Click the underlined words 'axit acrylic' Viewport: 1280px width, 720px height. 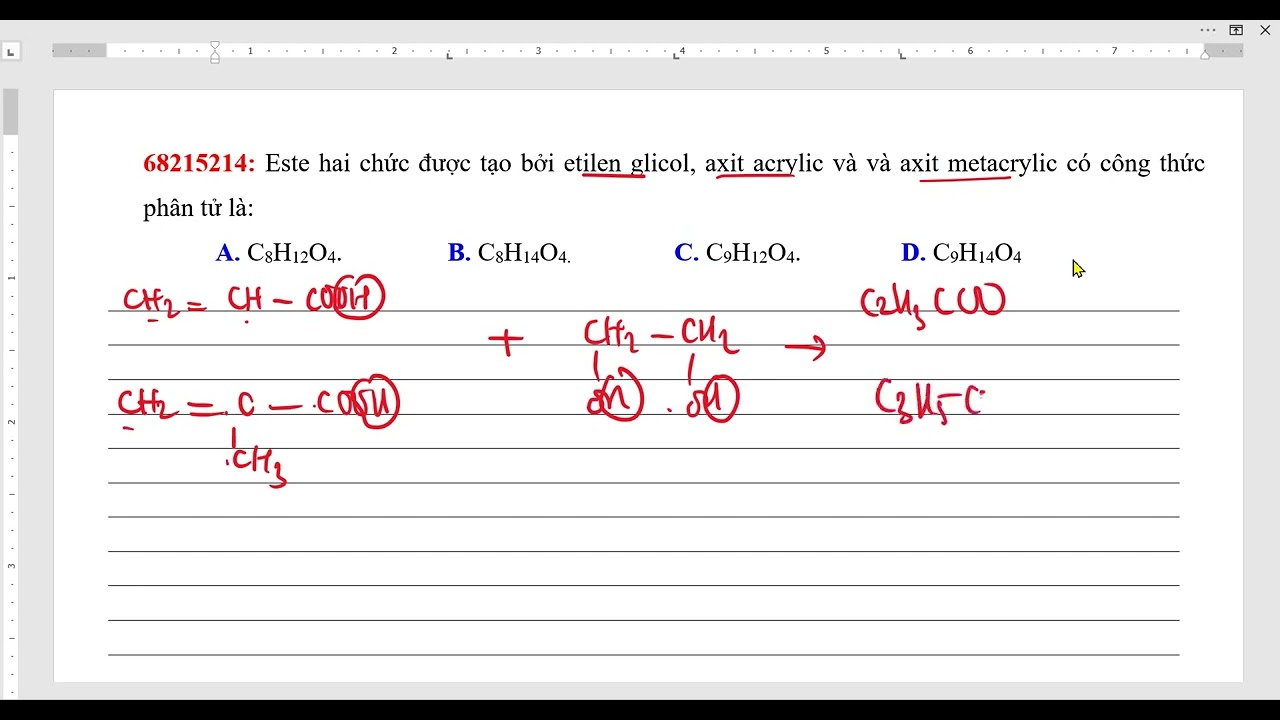click(x=764, y=163)
